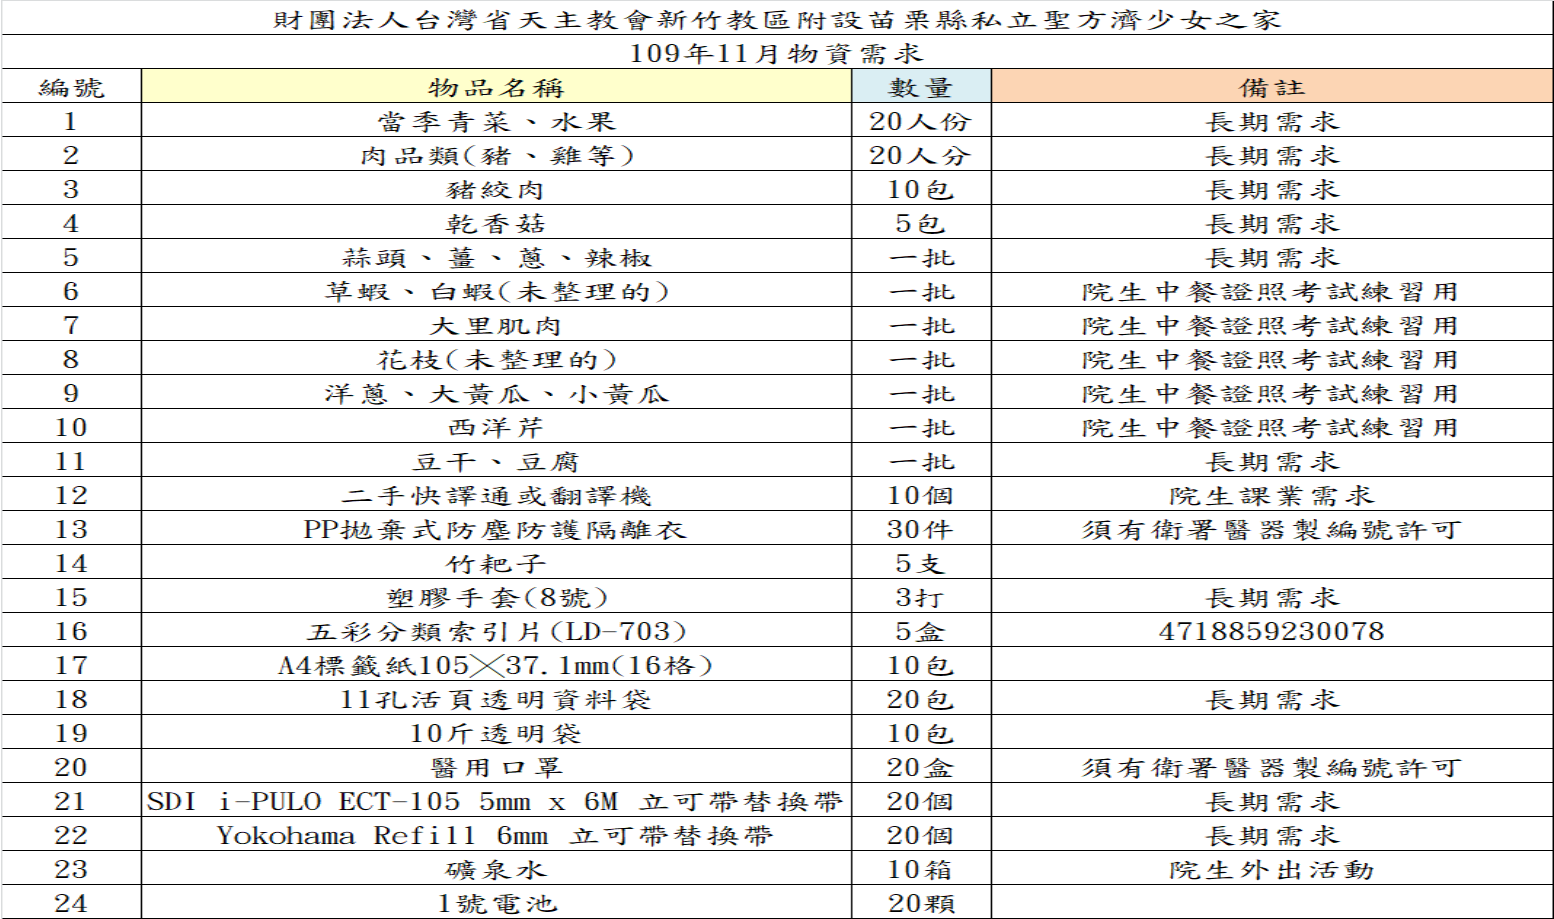Screen dimensions: 1554x919
Task: Select the cell PP拋棄式防塵防護隔離衣
Action: click(496, 529)
